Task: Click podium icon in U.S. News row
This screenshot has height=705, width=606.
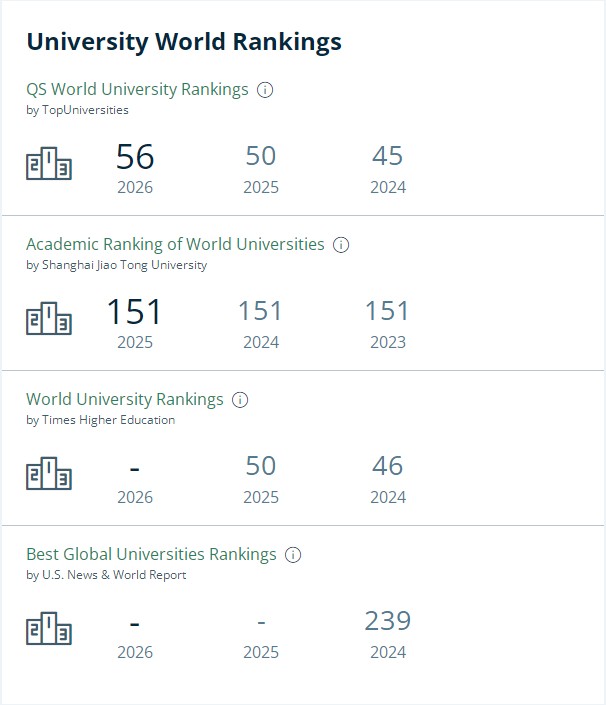Action: pyautogui.click(x=49, y=629)
